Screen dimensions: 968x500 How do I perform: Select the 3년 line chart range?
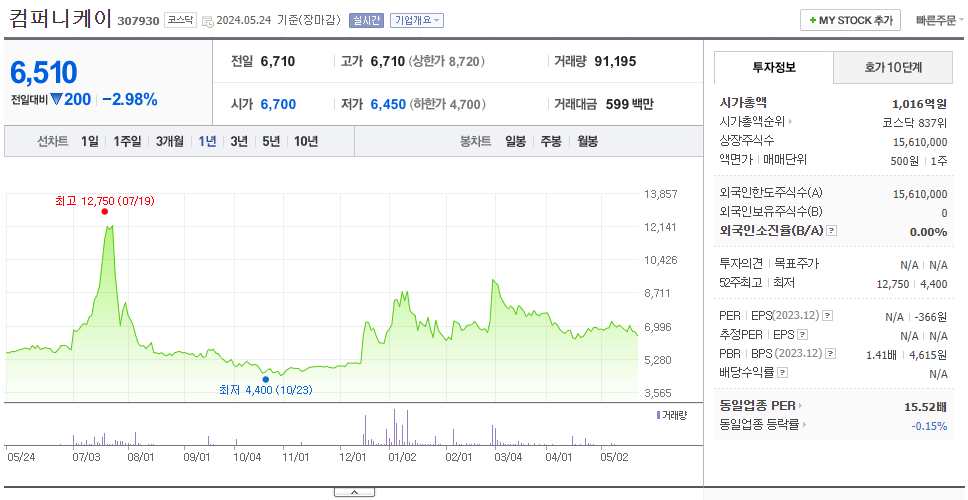click(239, 141)
